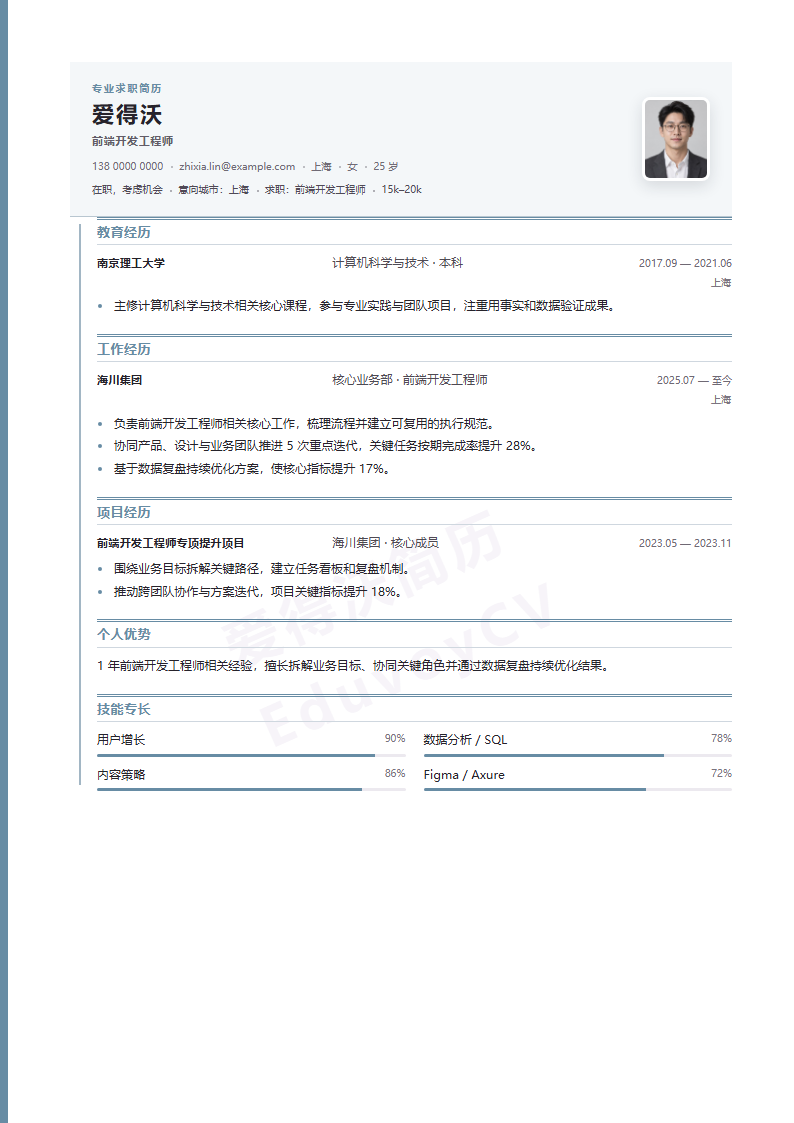The height and width of the screenshot is (1123, 794).
Task: Click the company name 海川集团 in work history
Action: (x=120, y=380)
